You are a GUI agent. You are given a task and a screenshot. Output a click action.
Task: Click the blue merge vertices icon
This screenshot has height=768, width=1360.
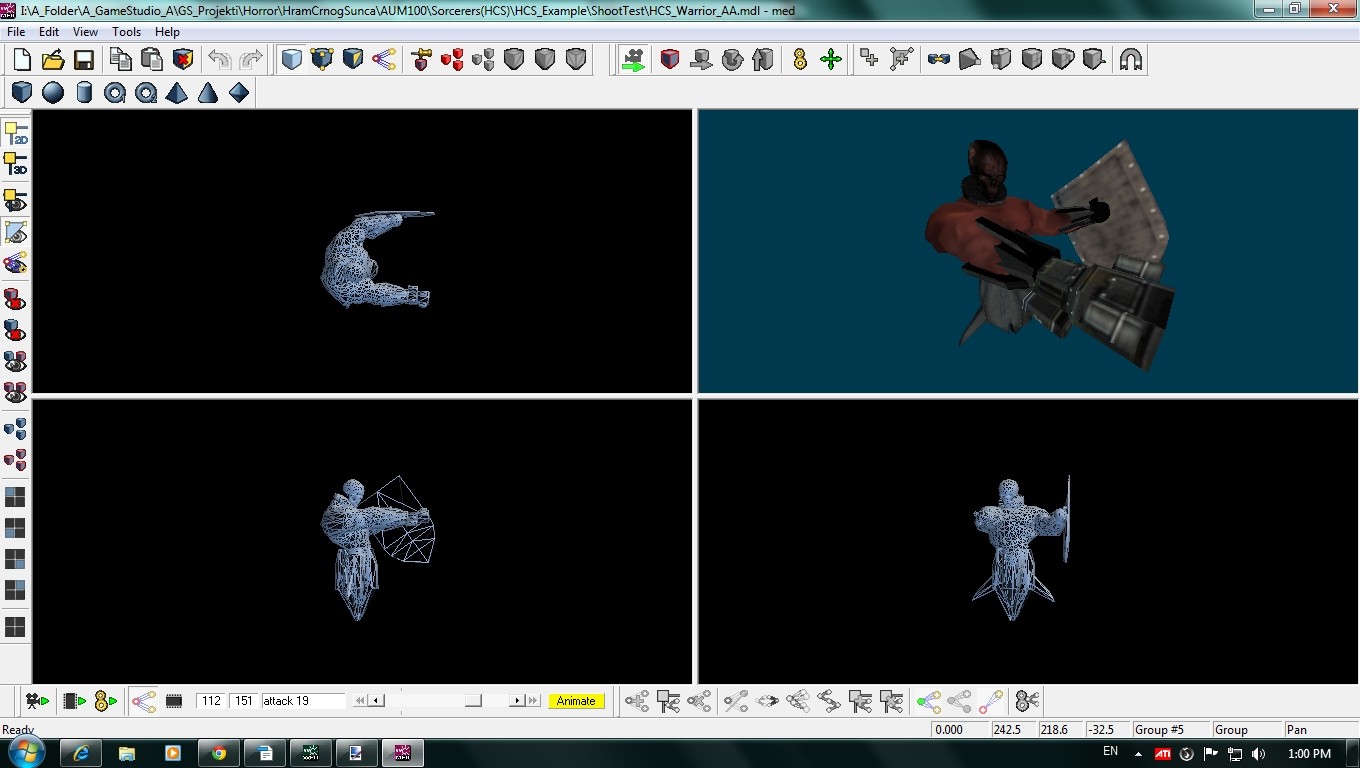[x=938, y=60]
